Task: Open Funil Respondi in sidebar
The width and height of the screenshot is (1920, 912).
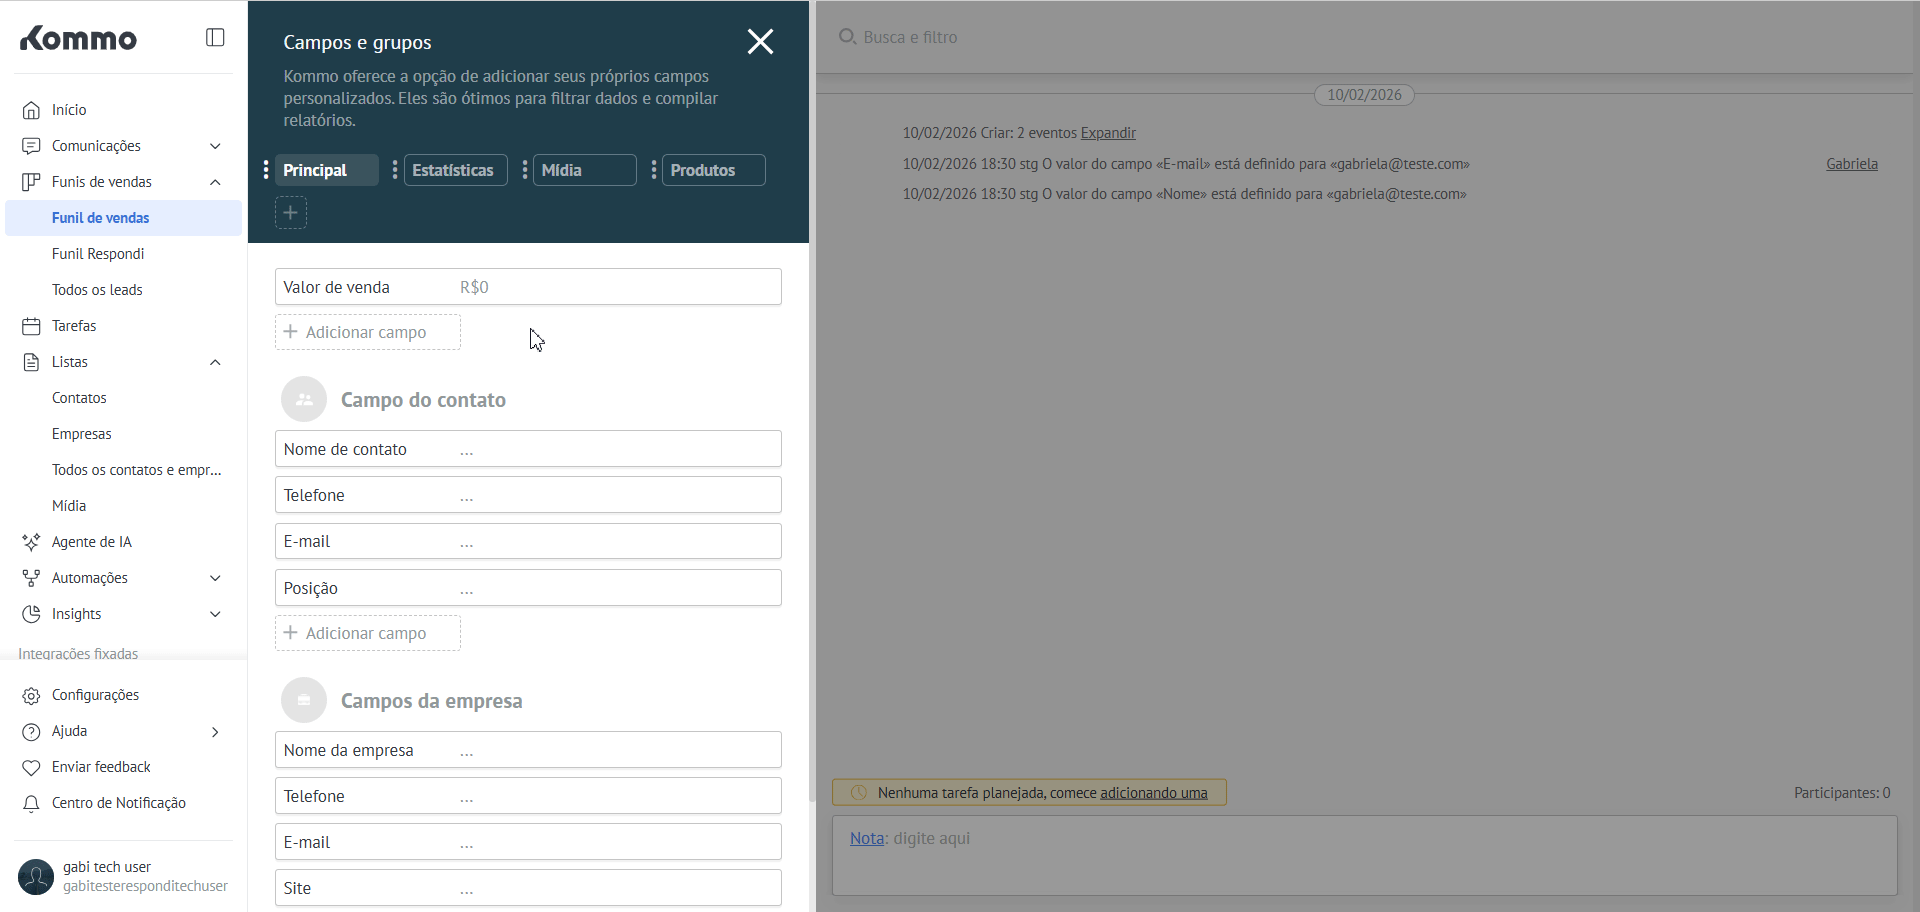Action: pos(98,254)
